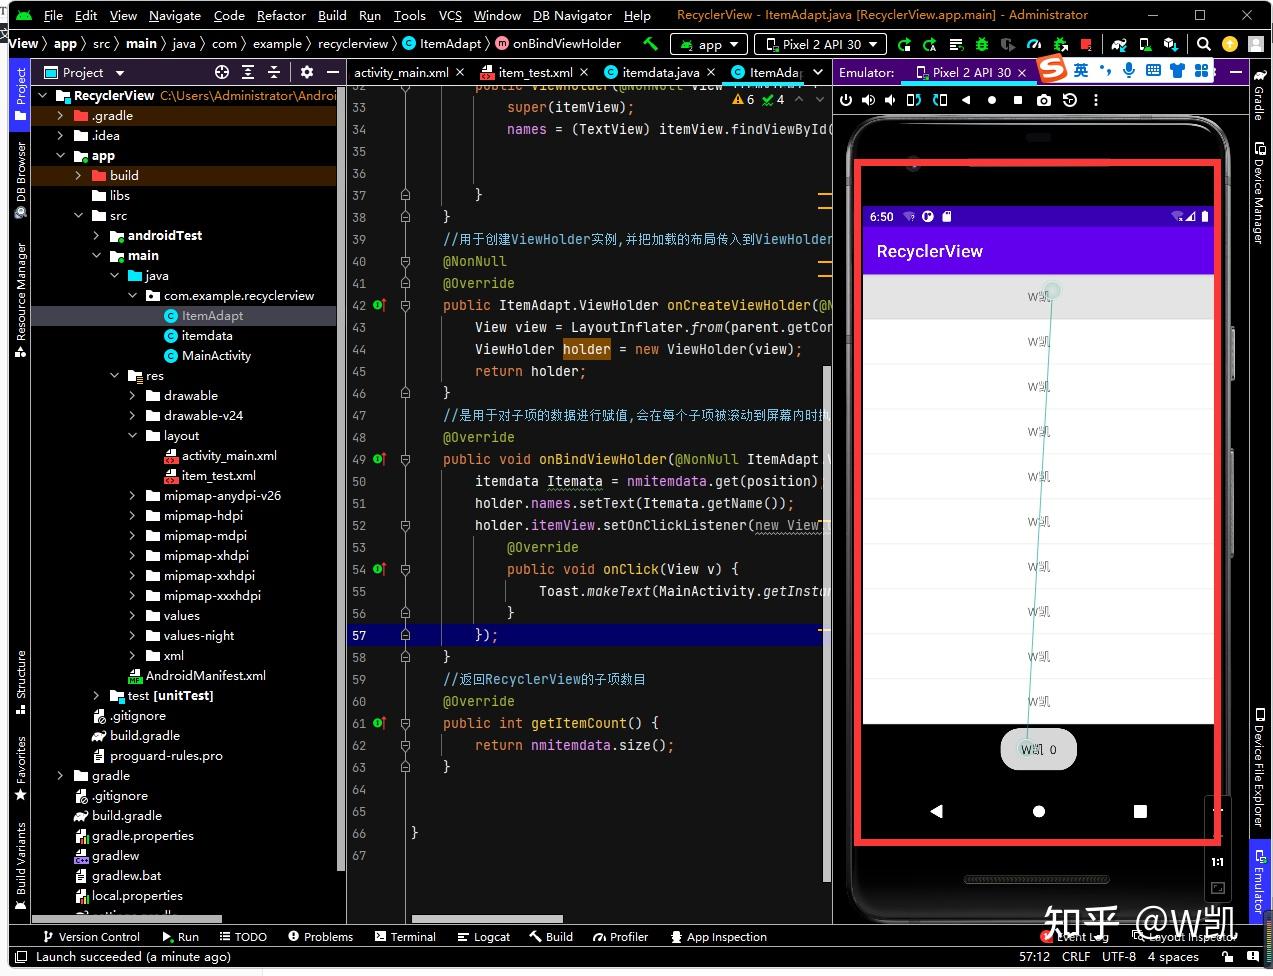Run the app with the green Run icon
1273x976 pixels.
tap(905, 43)
